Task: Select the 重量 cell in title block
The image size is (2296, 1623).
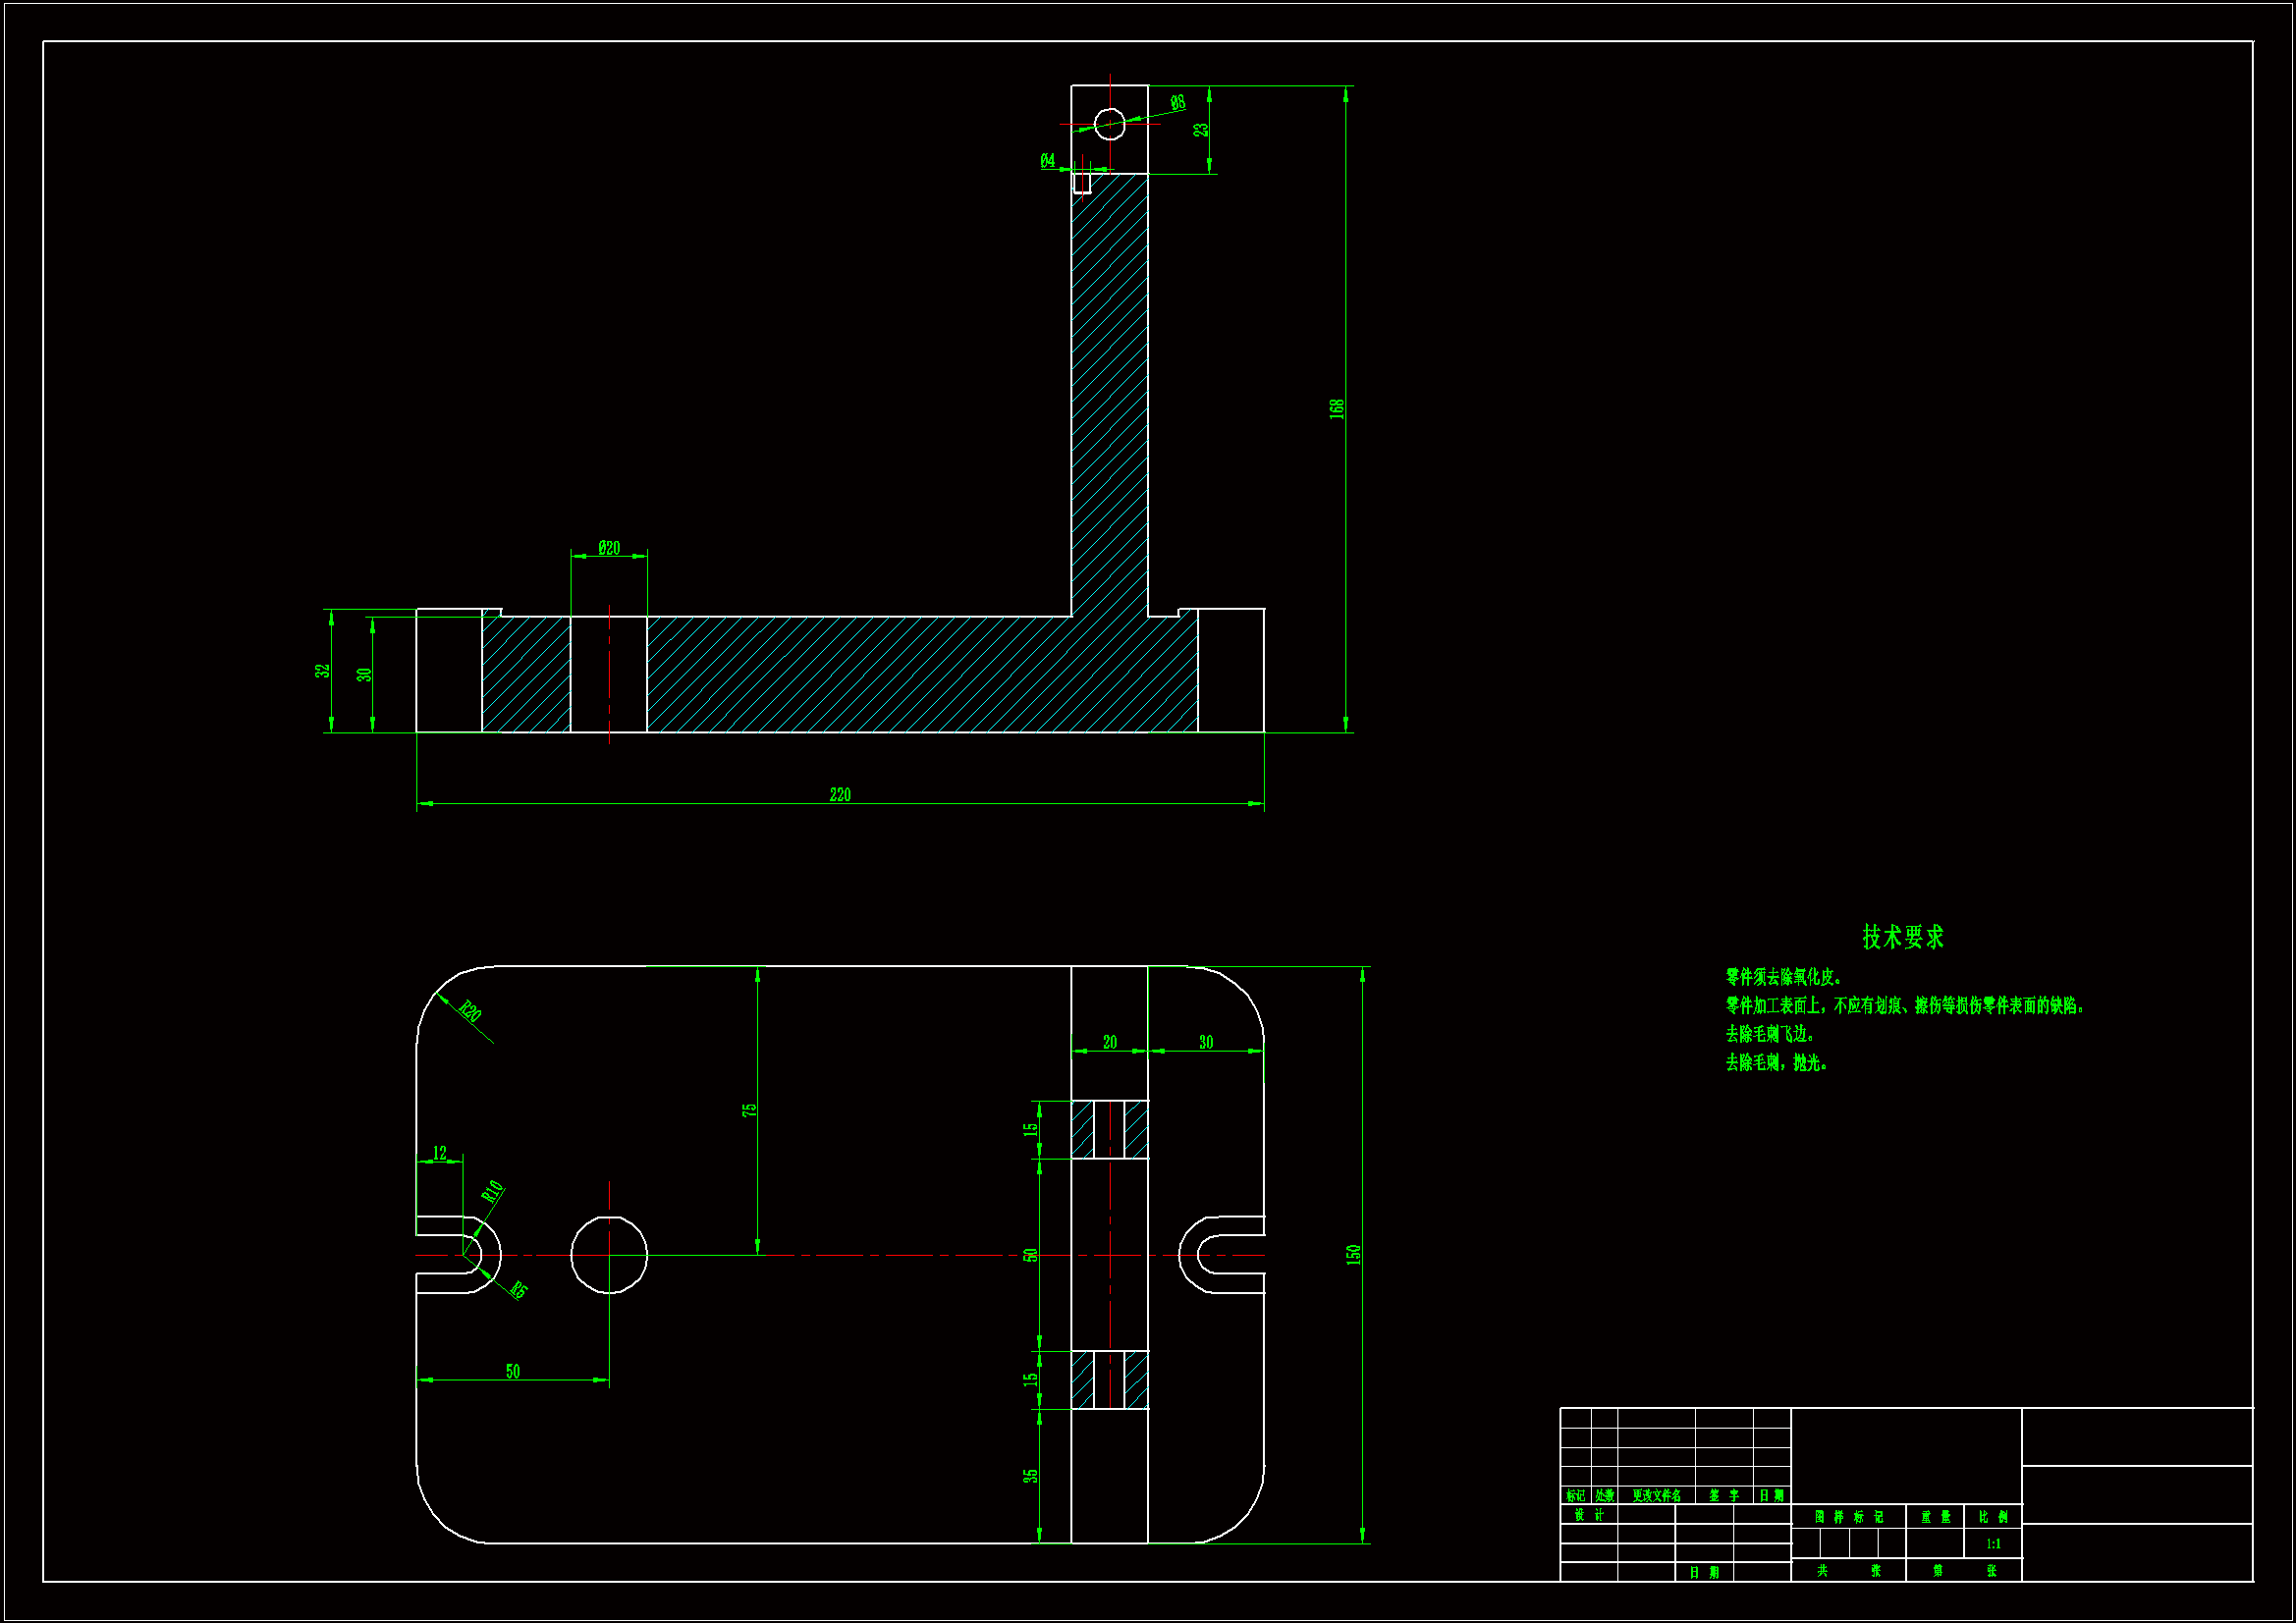Action: 1934,1517
